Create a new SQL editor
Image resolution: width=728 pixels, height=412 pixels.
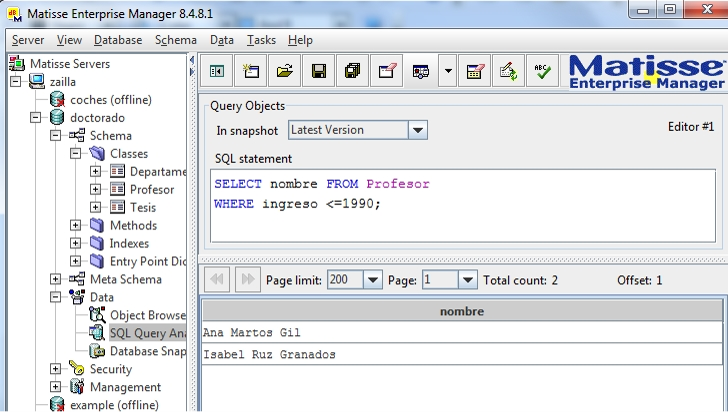coord(251,71)
